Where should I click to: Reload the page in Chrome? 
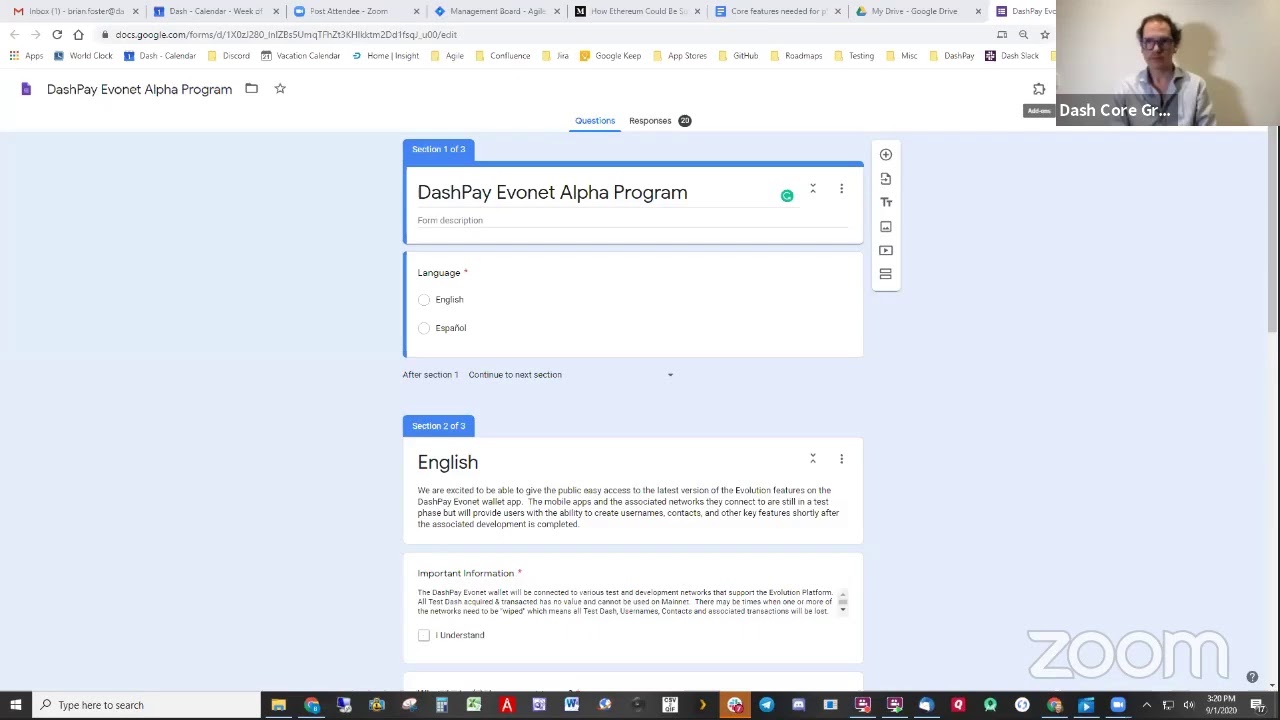(x=57, y=34)
